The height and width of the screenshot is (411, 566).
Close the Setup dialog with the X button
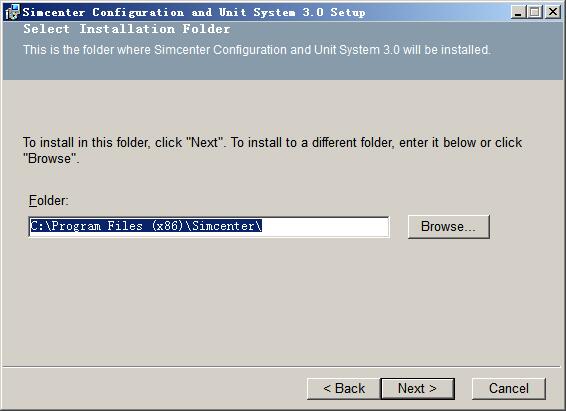(x=552, y=12)
